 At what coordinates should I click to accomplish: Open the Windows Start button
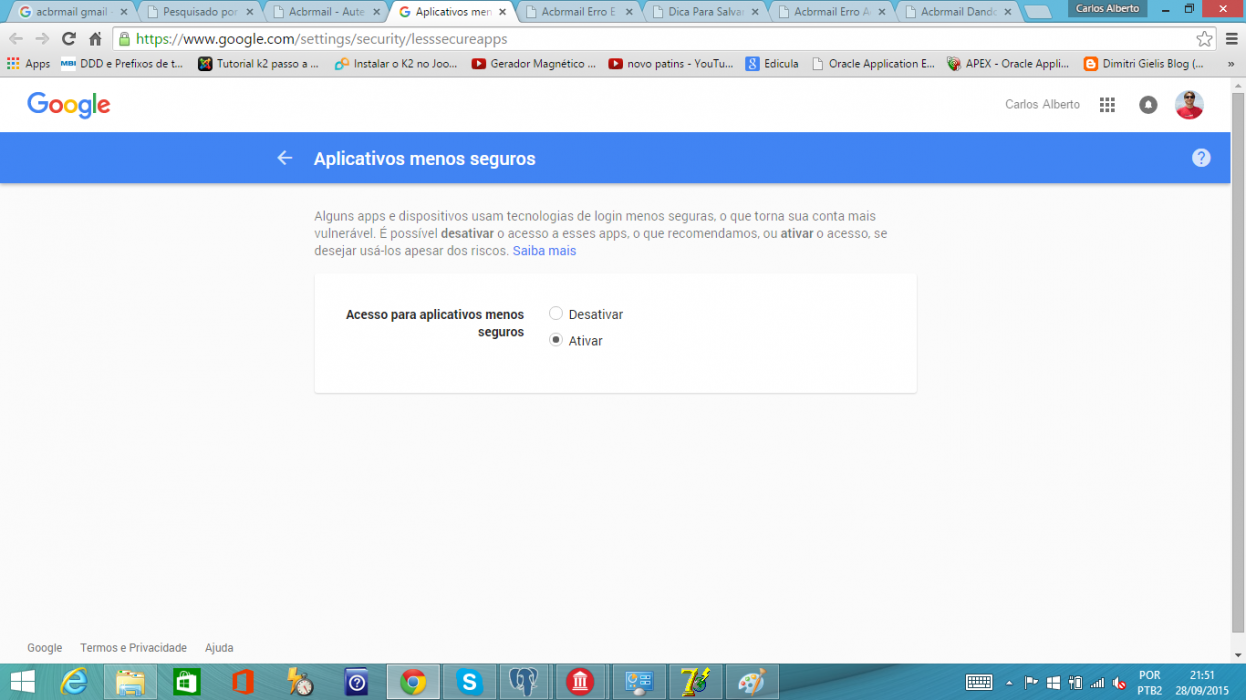[x=22, y=682]
